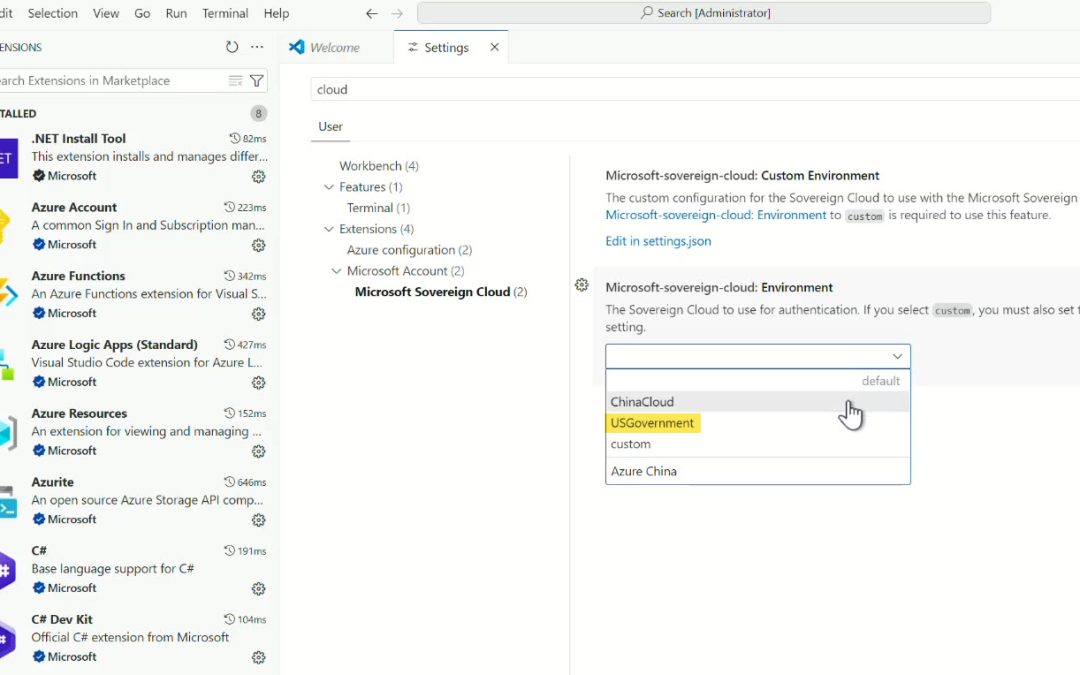This screenshot has width=1080, height=675.
Task: Select the blank default option
Action: (758, 381)
